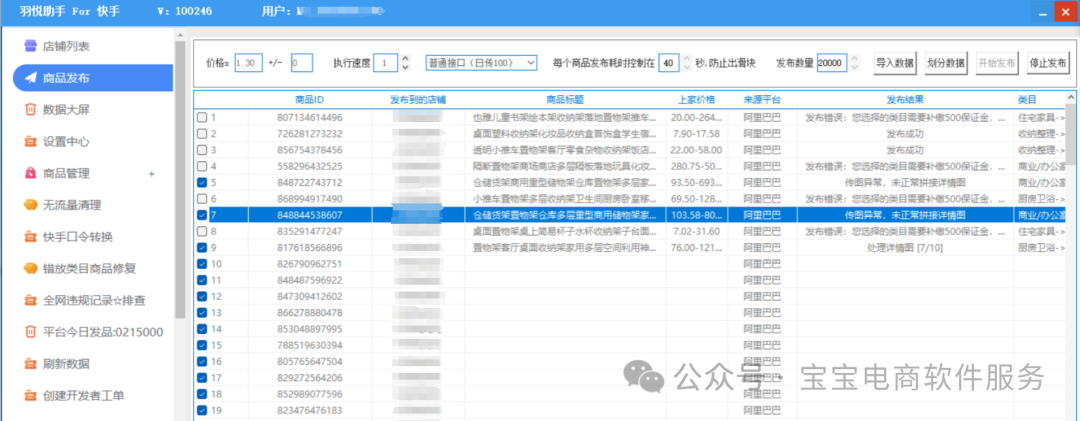Click the 发布结果 column header

[x=905, y=100]
